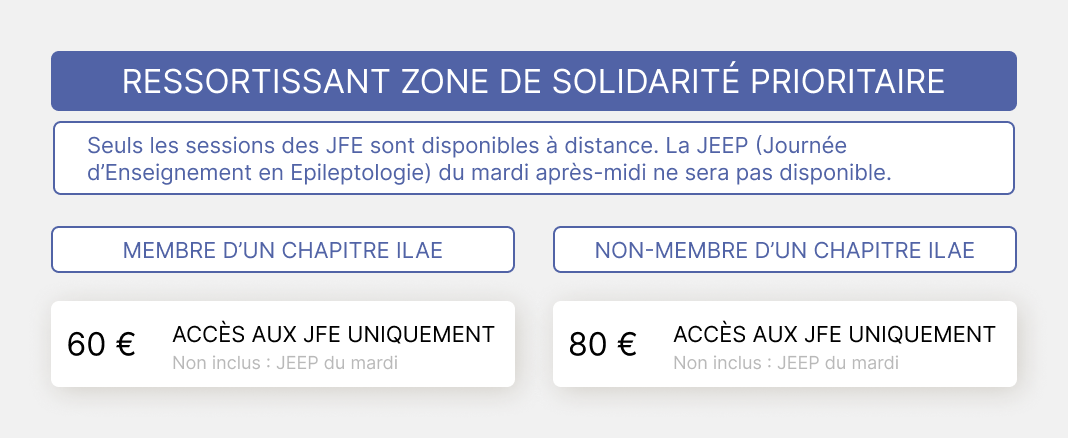1068x438 pixels.
Task: Choose the 80 € JFE access card
Action: pos(785,344)
